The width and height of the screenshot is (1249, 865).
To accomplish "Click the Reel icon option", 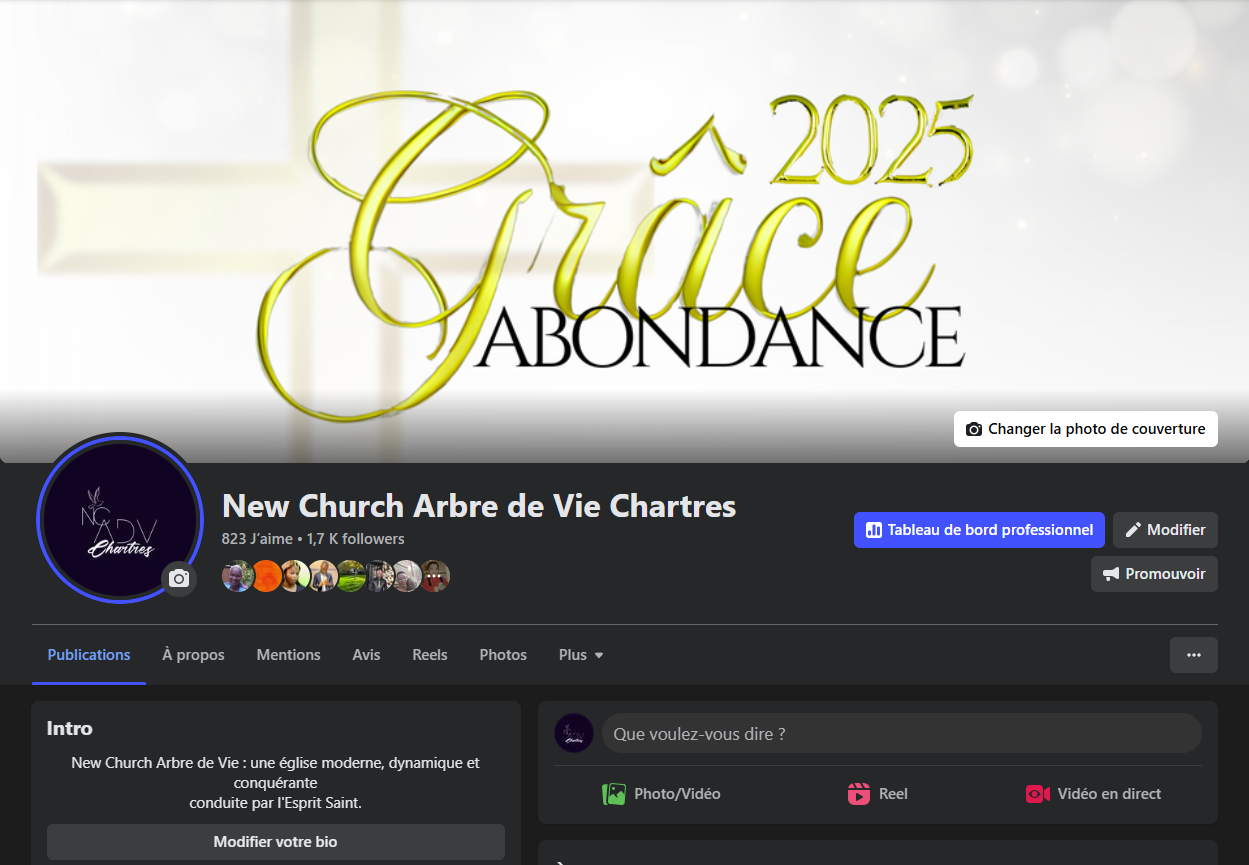I will click(x=878, y=794).
